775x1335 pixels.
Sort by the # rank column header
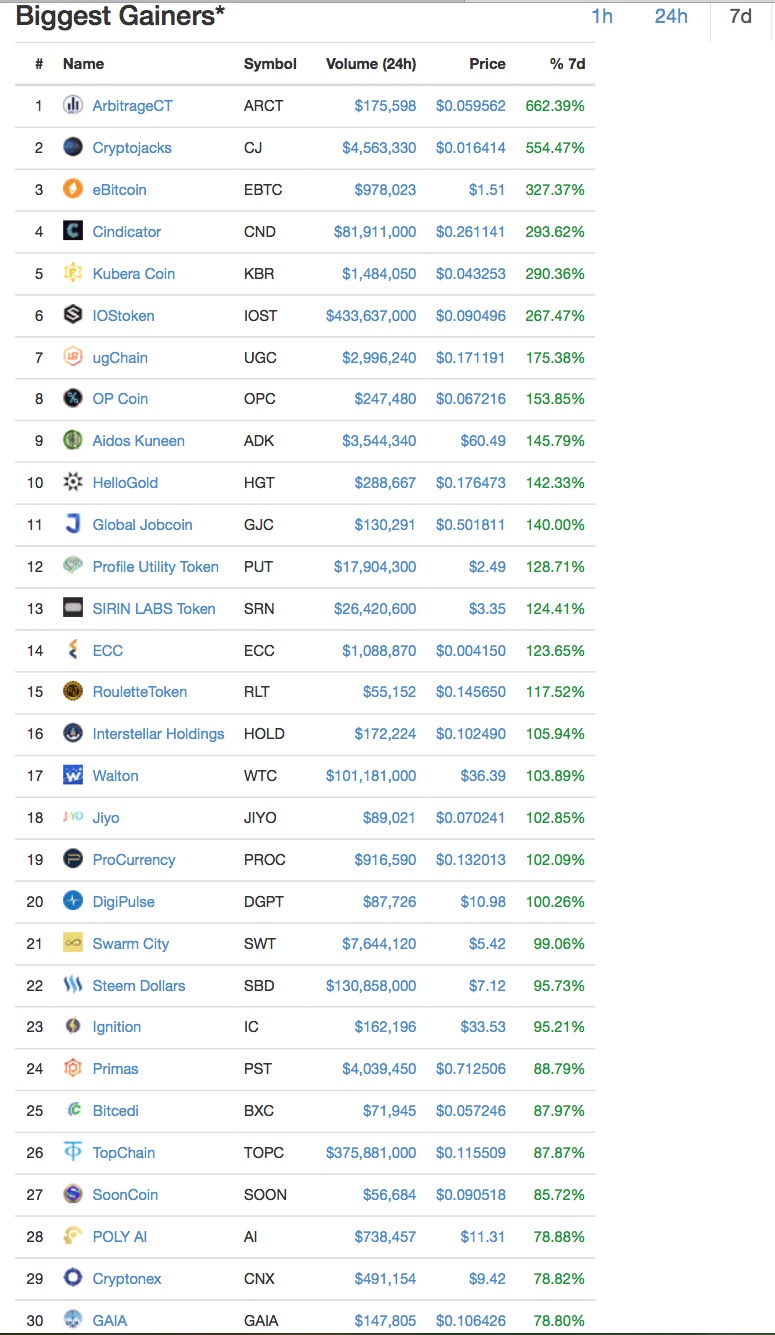point(39,63)
